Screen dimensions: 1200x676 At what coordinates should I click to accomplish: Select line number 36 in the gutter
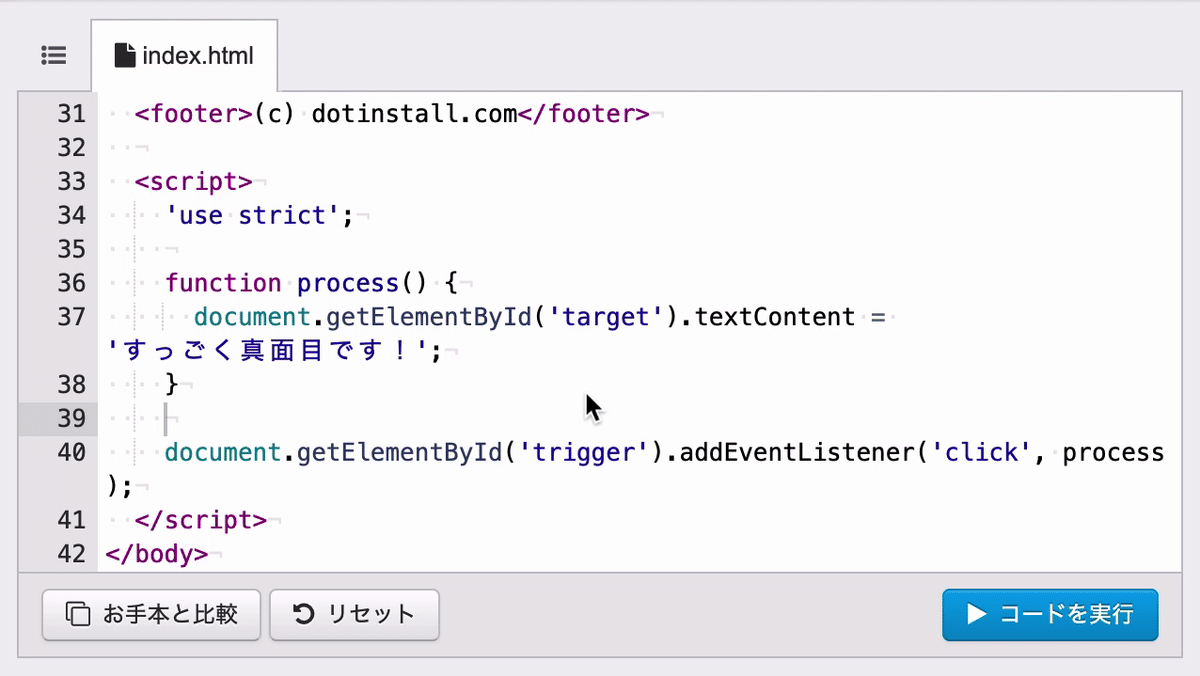(x=71, y=283)
